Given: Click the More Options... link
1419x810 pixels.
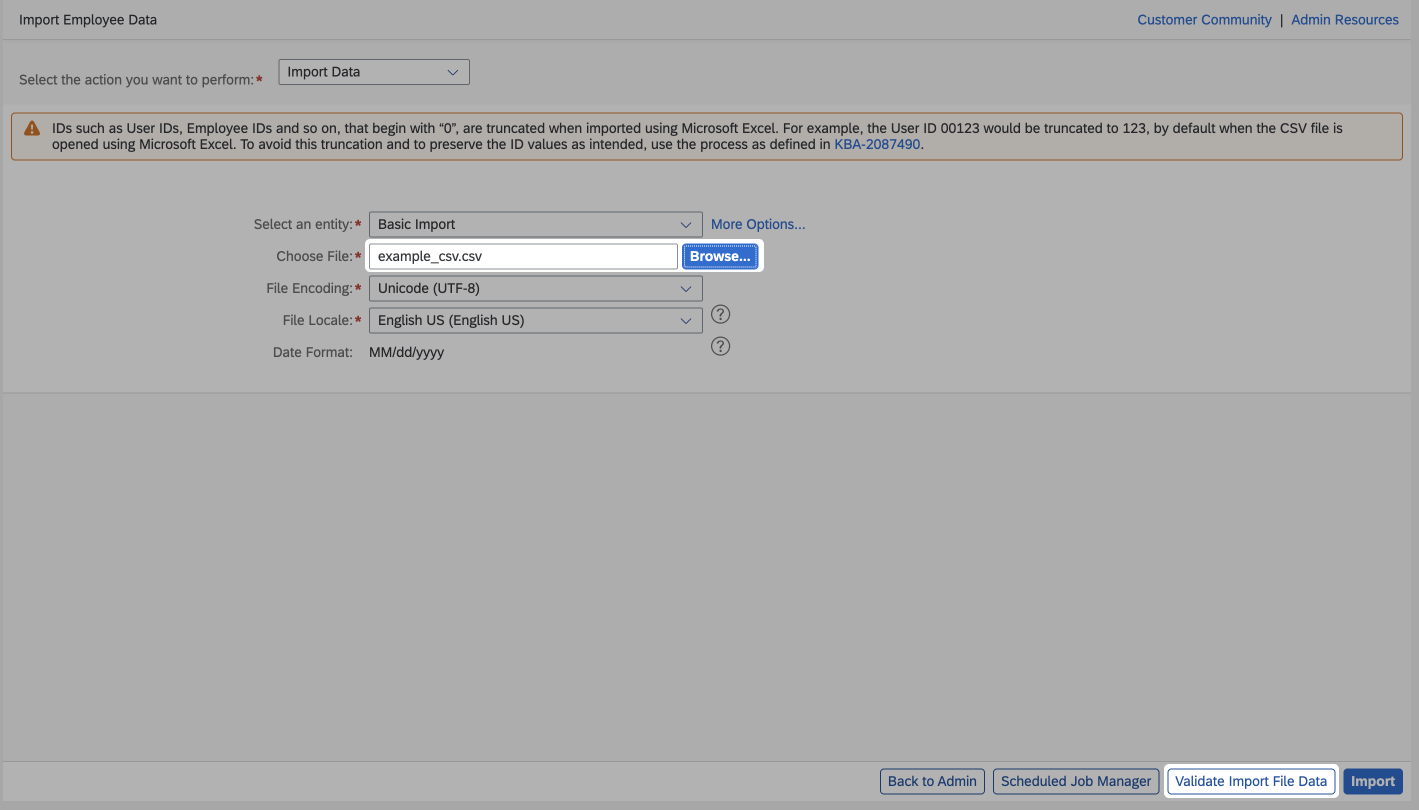Looking at the screenshot, I should [x=758, y=224].
